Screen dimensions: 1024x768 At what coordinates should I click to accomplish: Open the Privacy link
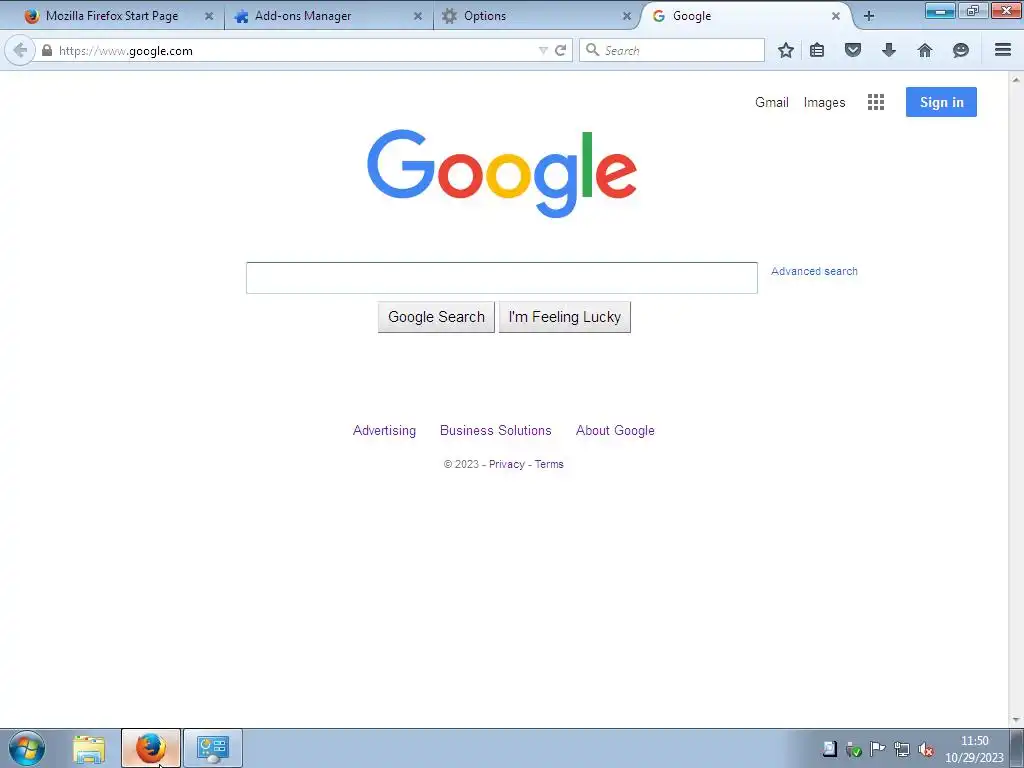pyautogui.click(x=507, y=464)
